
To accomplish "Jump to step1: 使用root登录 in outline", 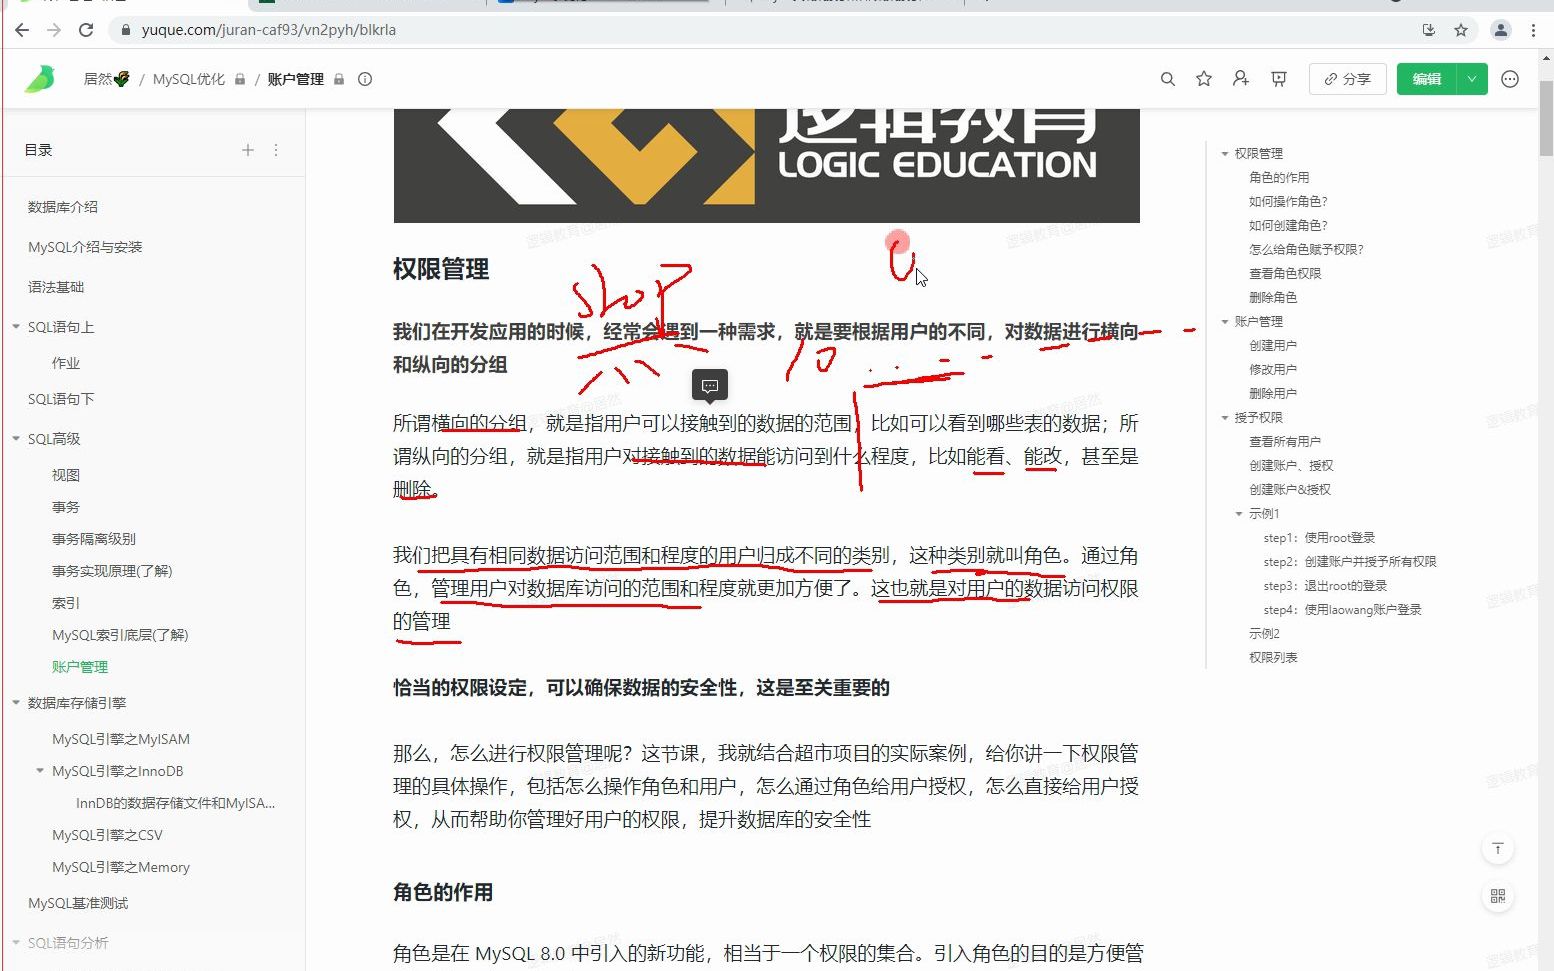I will (1319, 538).
